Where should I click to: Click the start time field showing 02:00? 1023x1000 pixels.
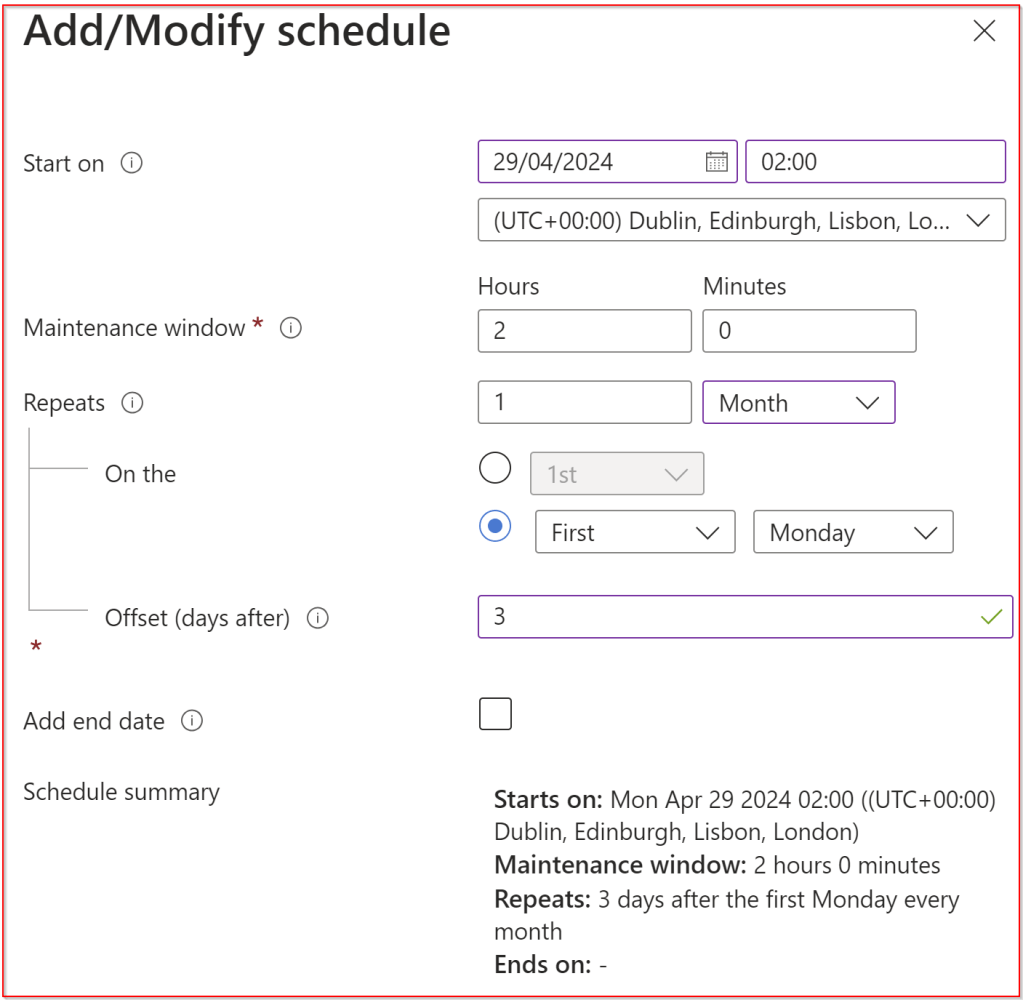[x=875, y=162]
